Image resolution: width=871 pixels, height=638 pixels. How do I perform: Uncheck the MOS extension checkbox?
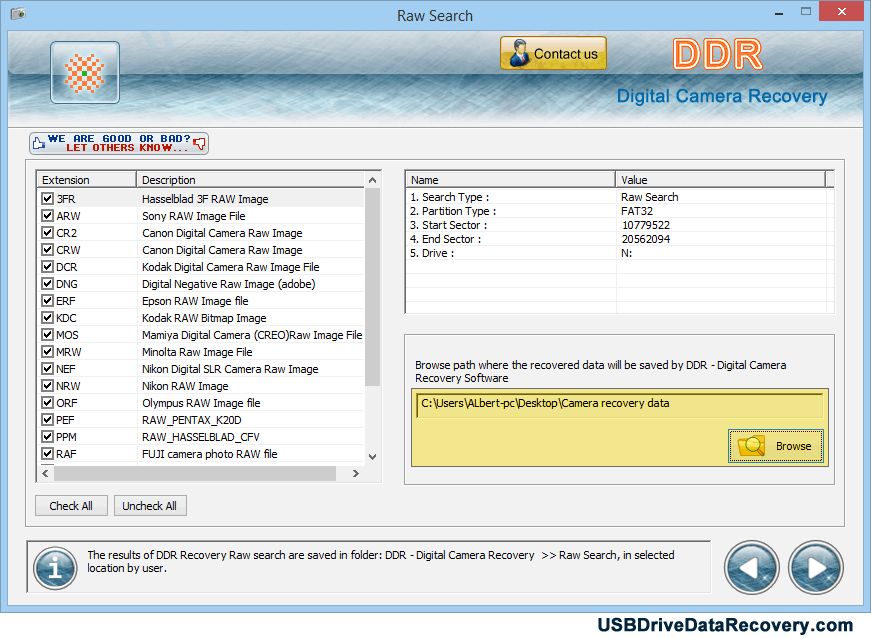click(x=47, y=335)
